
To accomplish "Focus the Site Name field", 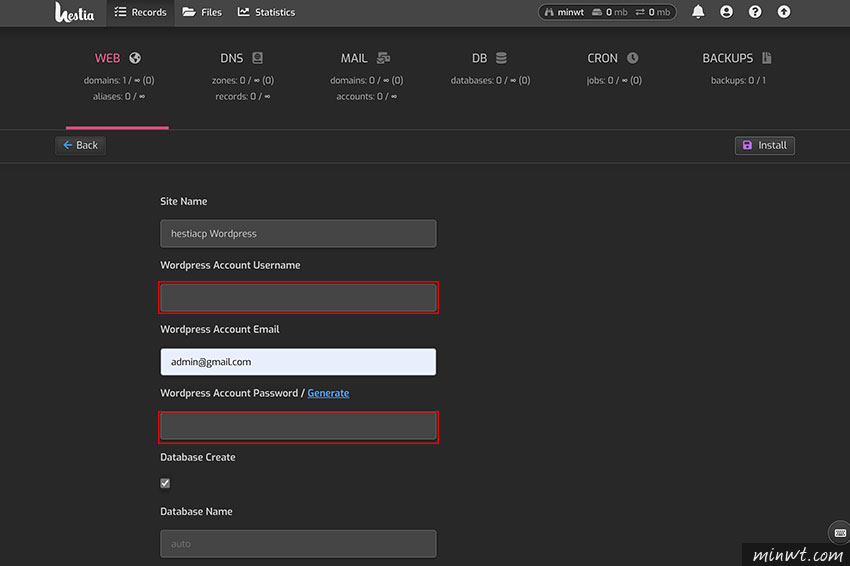I will [298, 234].
